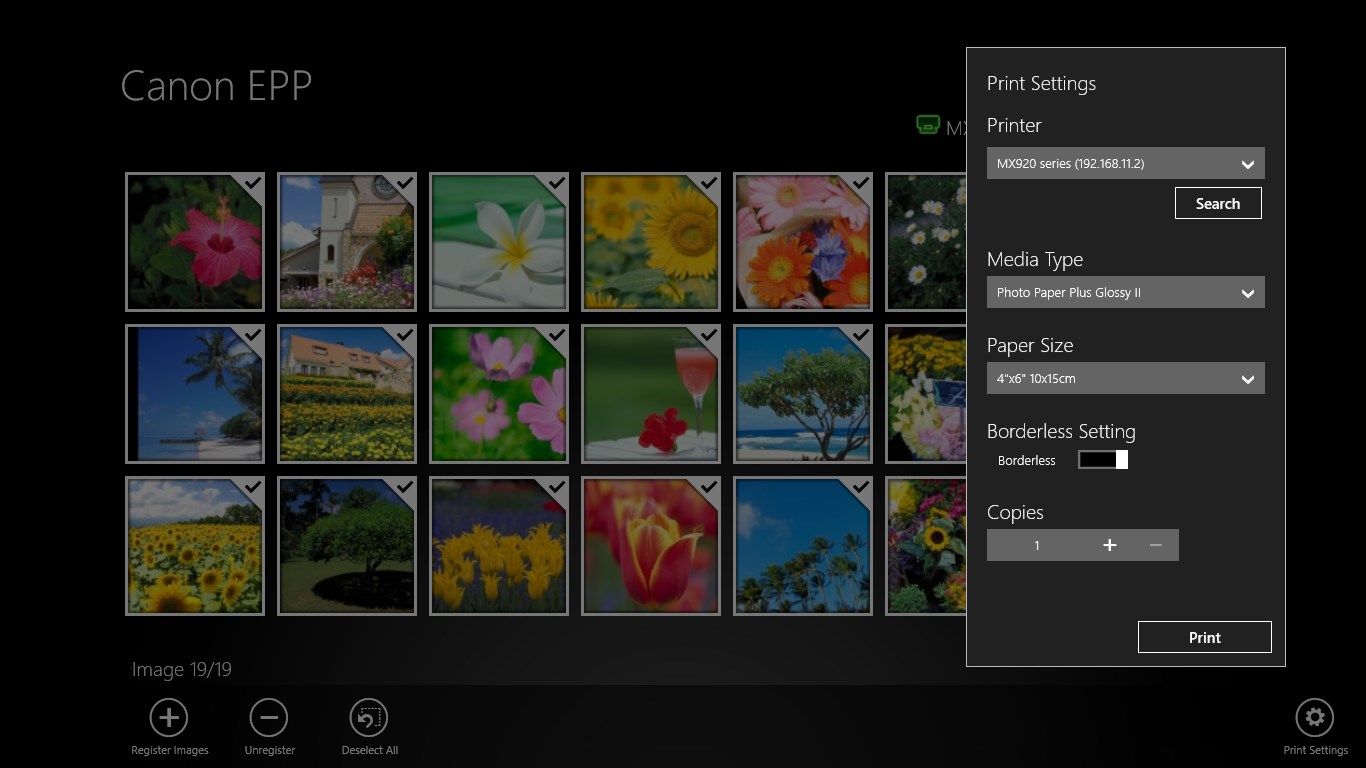The image size is (1366, 768).
Task: Click the green printer status icon
Action: pyautogui.click(x=928, y=126)
